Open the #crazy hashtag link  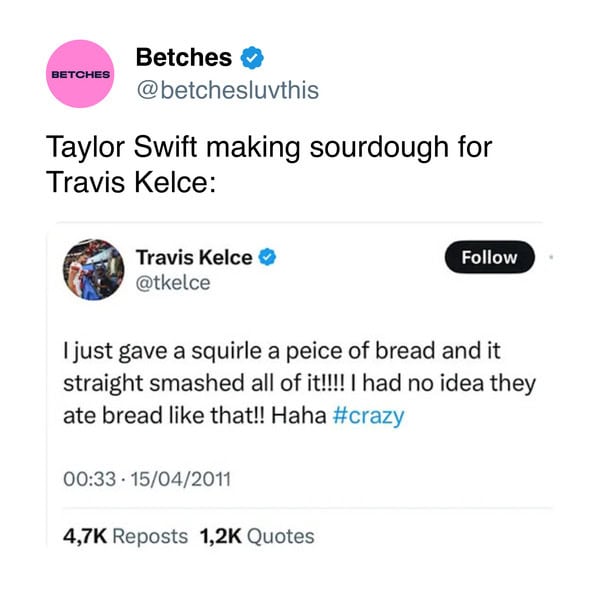368,416
